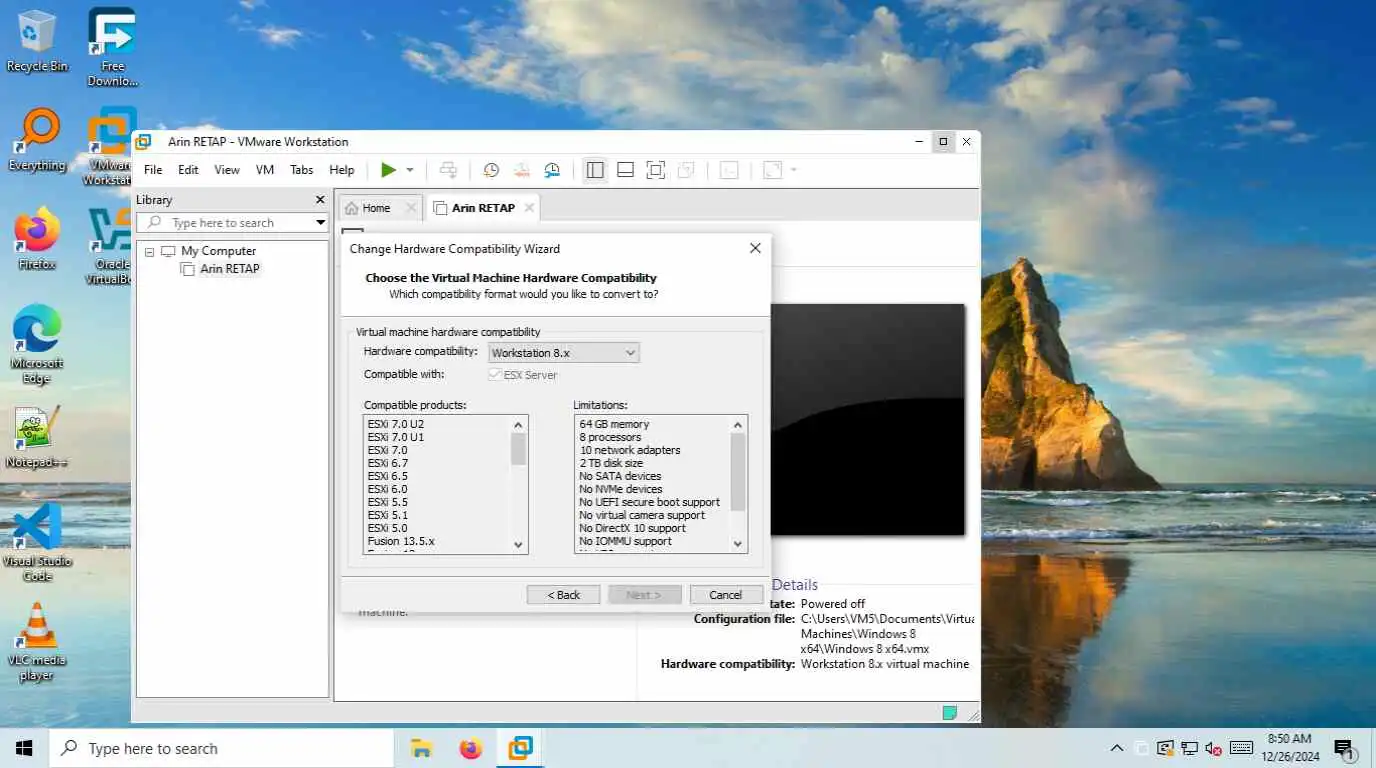Close the Home tab

410,208
